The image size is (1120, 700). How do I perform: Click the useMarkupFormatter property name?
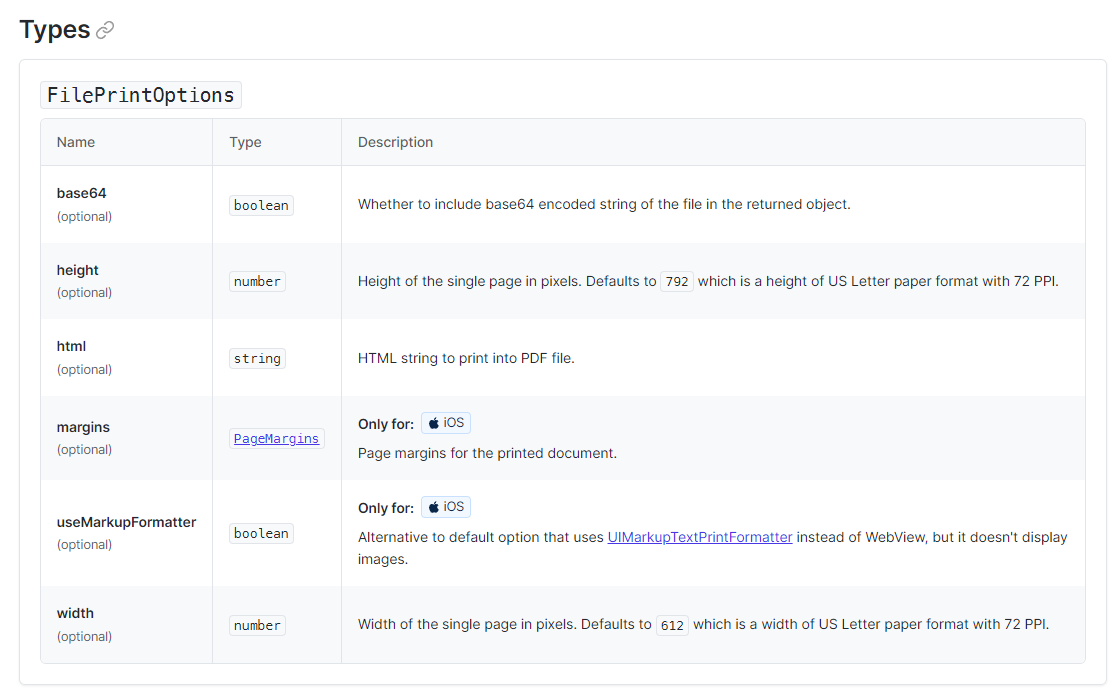(126, 522)
